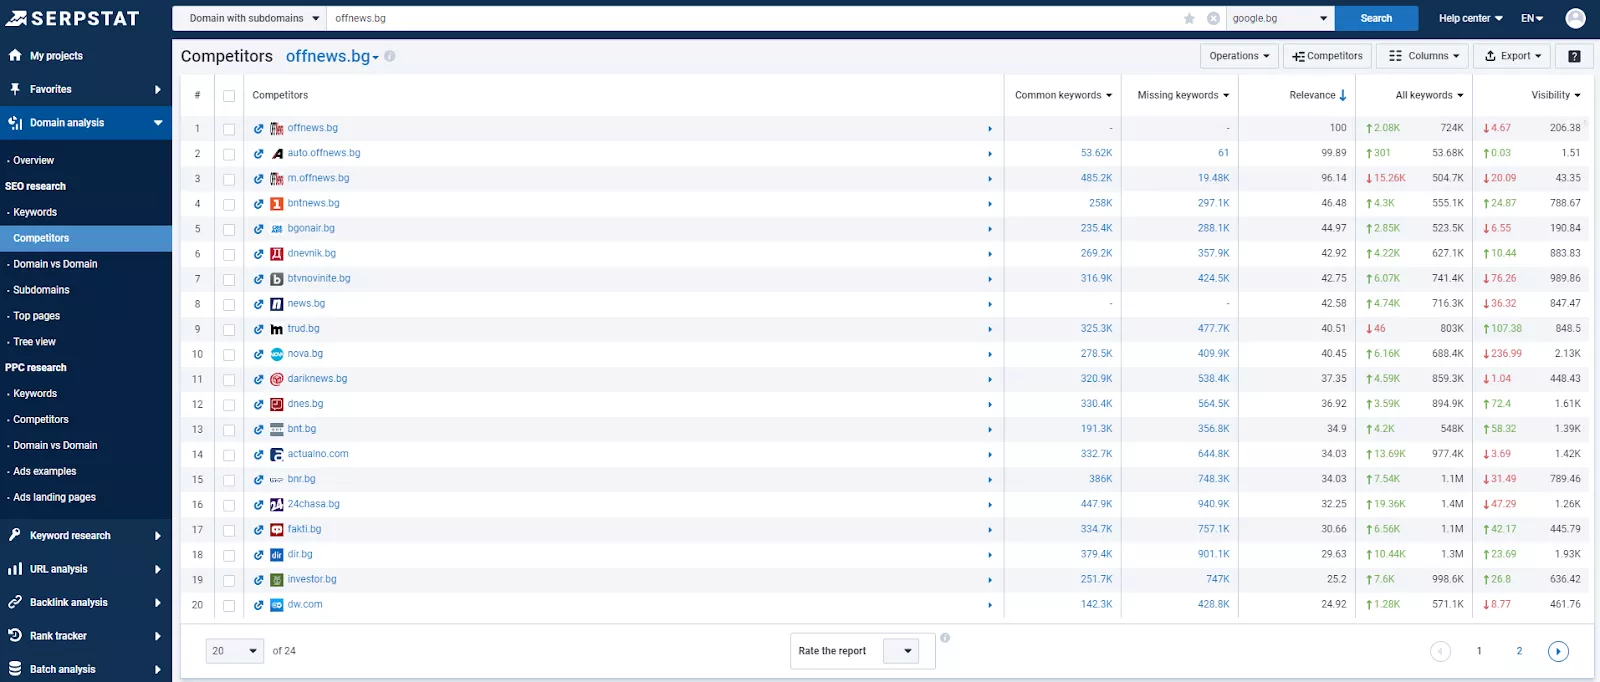Image resolution: width=1600 pixels, height=682 pixels.
Task: Sort by Visibility column header
Action: tap(1555, 95)
